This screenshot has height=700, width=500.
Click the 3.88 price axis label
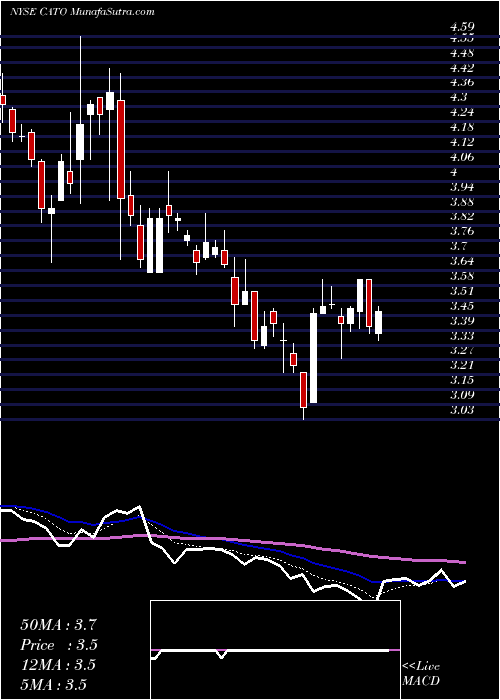pyautogui.click(x=462, y=201)
